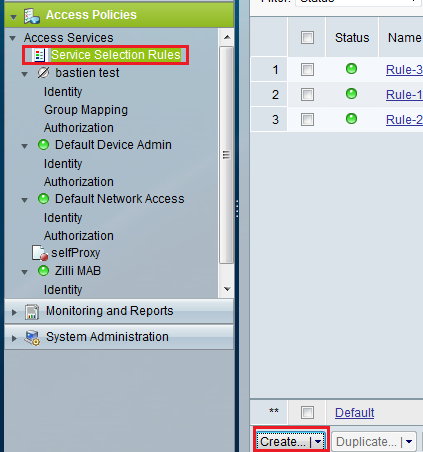
Task: Check the checkbox for Rule-1 row
Action: point(307,94)
